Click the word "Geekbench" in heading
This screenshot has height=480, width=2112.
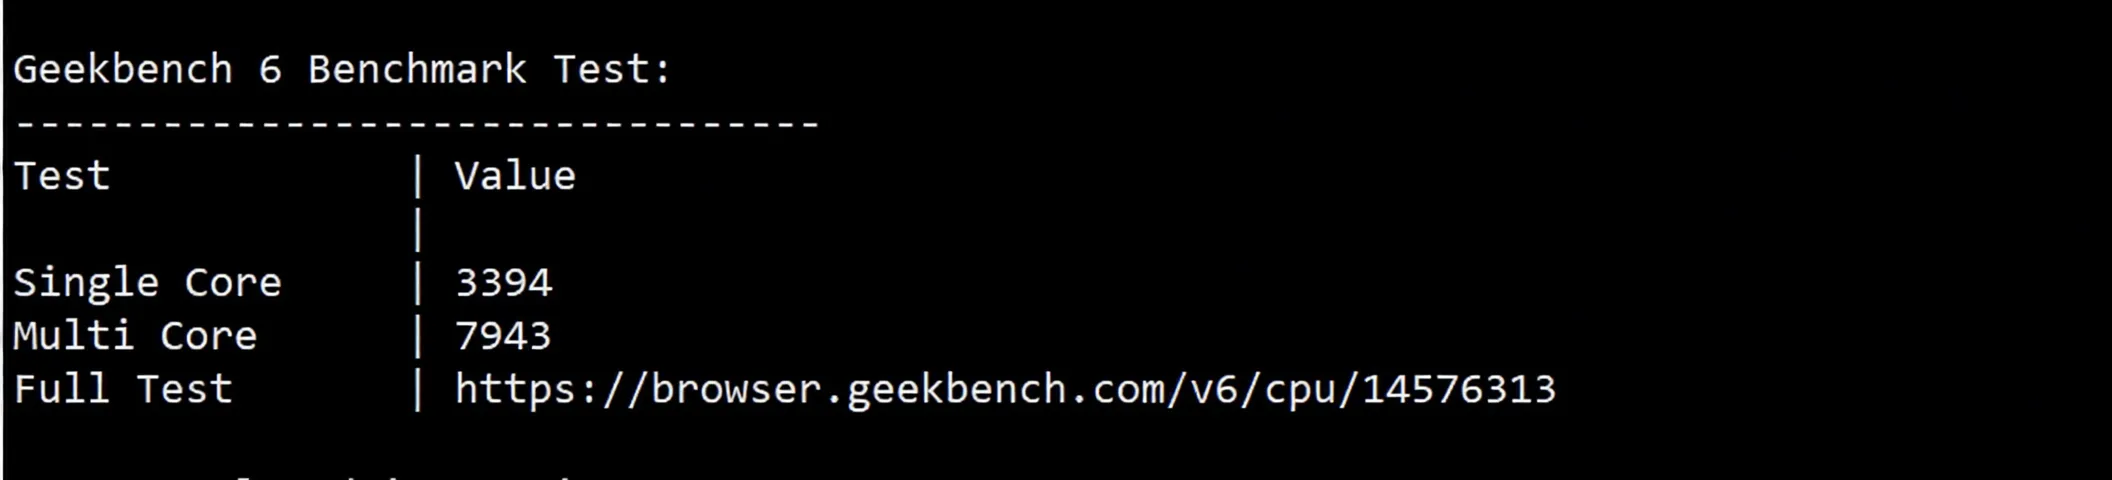coord(123,70)
